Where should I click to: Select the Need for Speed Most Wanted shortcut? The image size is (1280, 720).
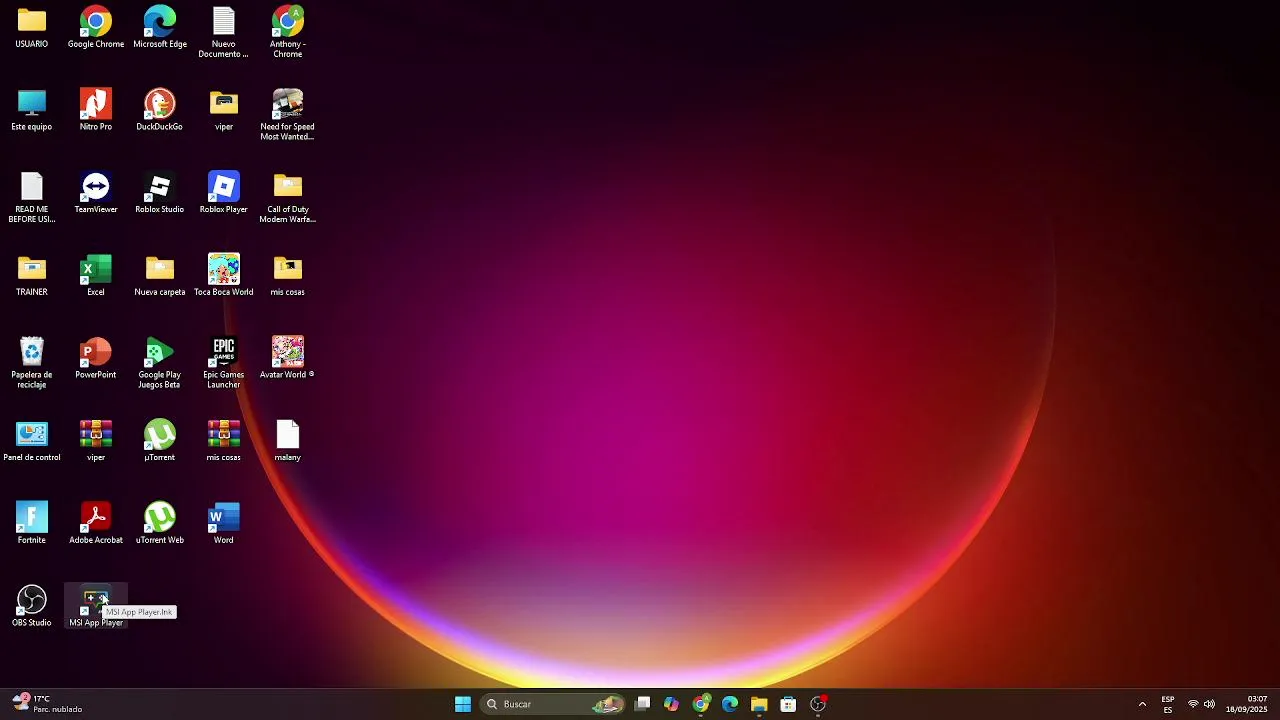pyautogui.click(x=288, y=115)
